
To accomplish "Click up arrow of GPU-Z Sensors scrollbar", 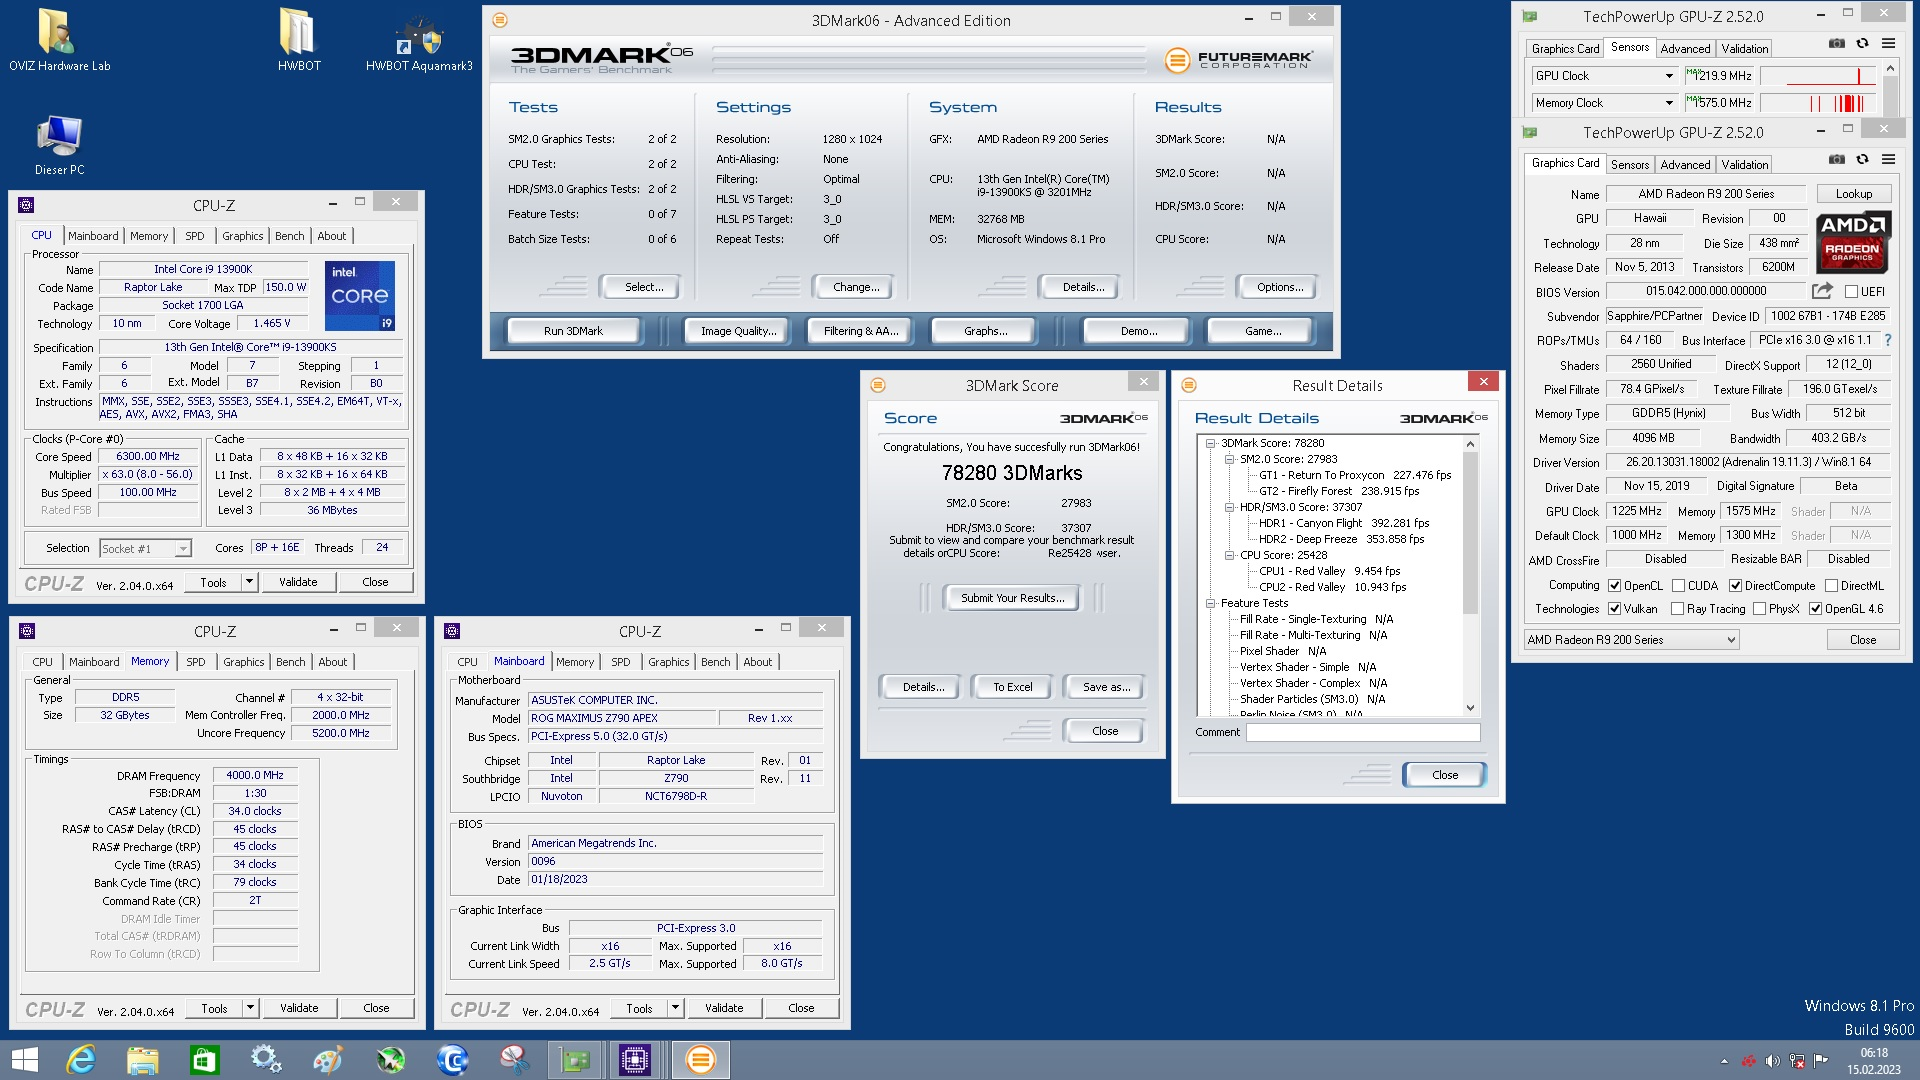I will 1890,68.
